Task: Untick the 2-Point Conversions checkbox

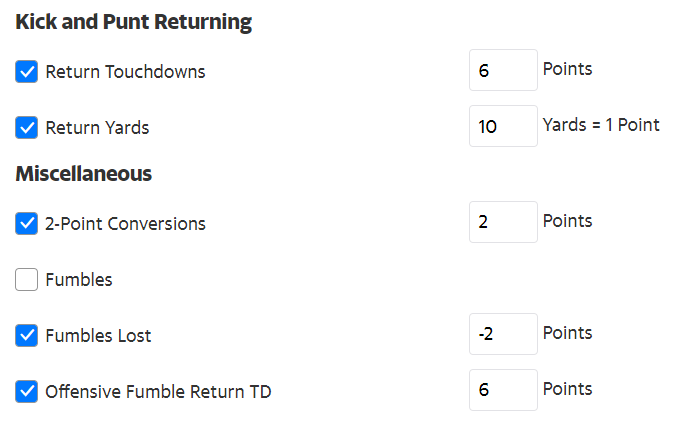Action: tap(27, 224)
